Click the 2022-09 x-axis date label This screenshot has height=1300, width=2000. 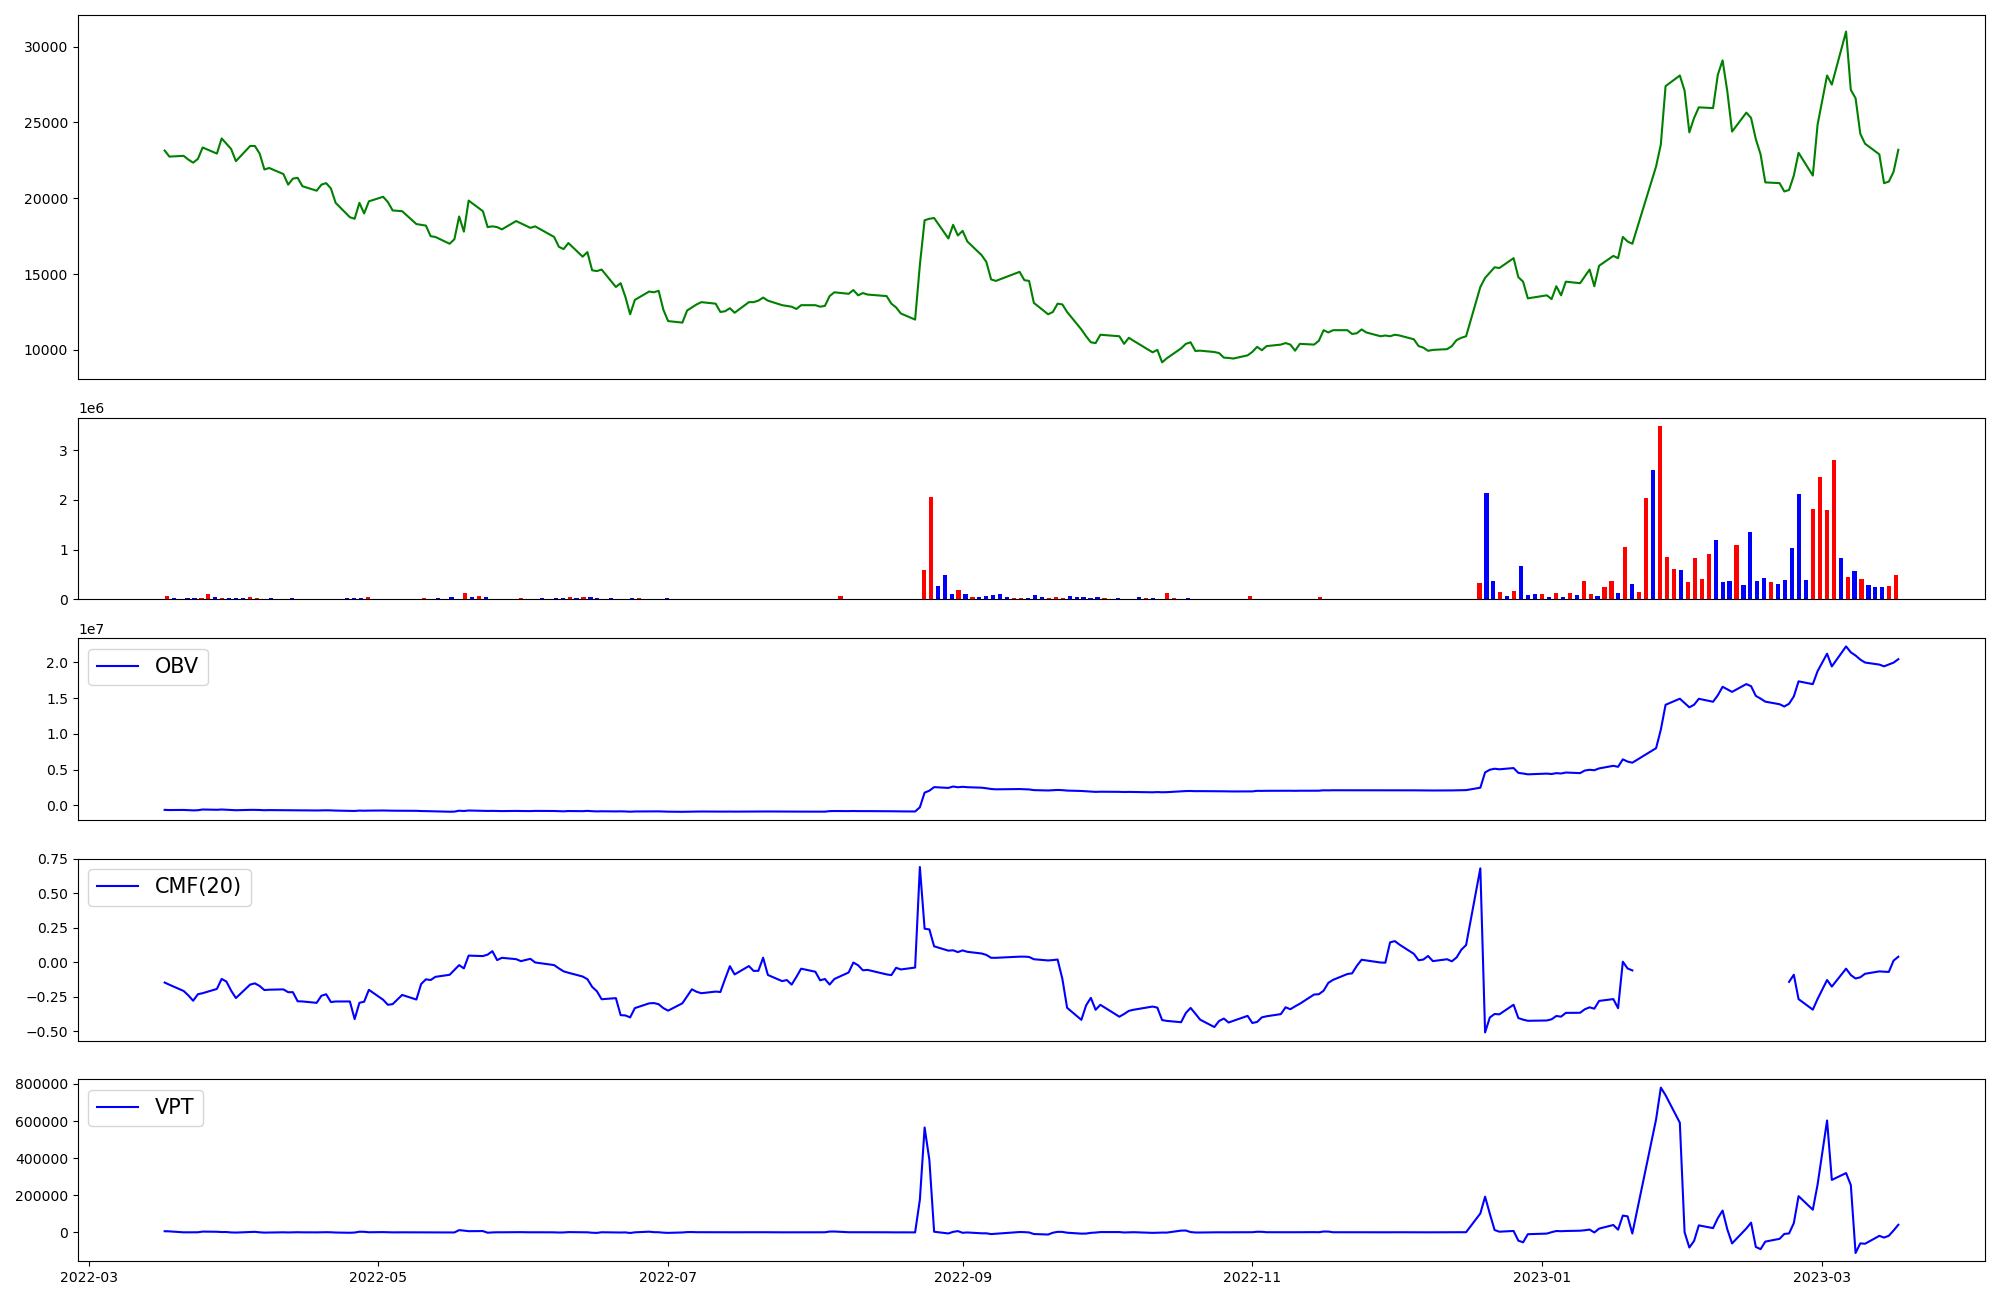tap(962, 1276)
